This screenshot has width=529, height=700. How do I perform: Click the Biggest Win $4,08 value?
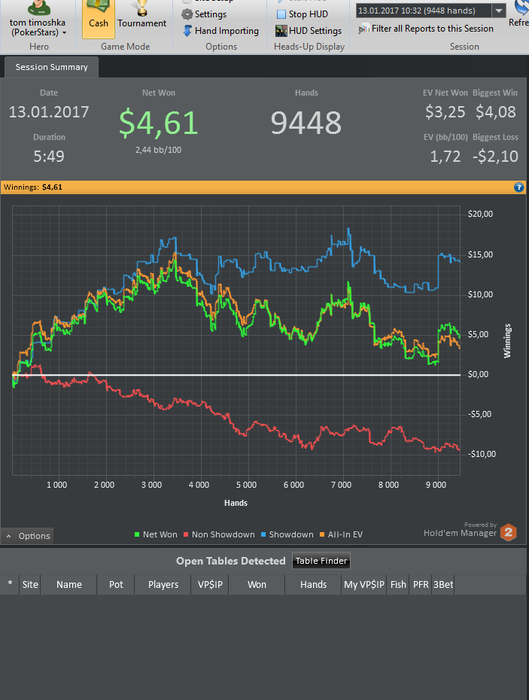point(496,112)
